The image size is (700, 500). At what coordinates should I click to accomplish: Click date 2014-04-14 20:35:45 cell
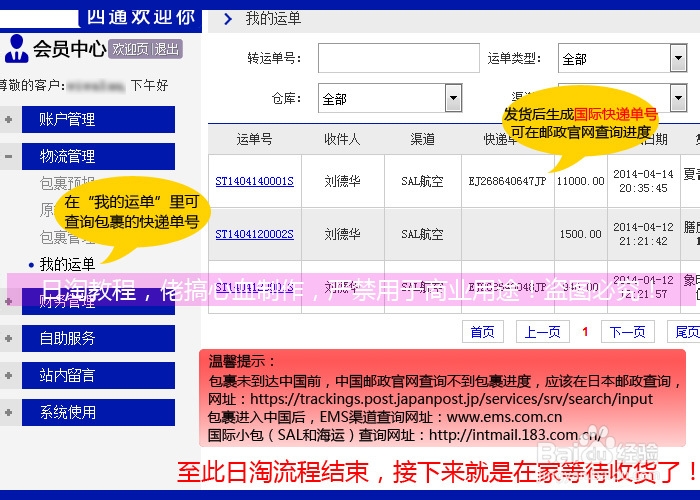click(643, 181)
